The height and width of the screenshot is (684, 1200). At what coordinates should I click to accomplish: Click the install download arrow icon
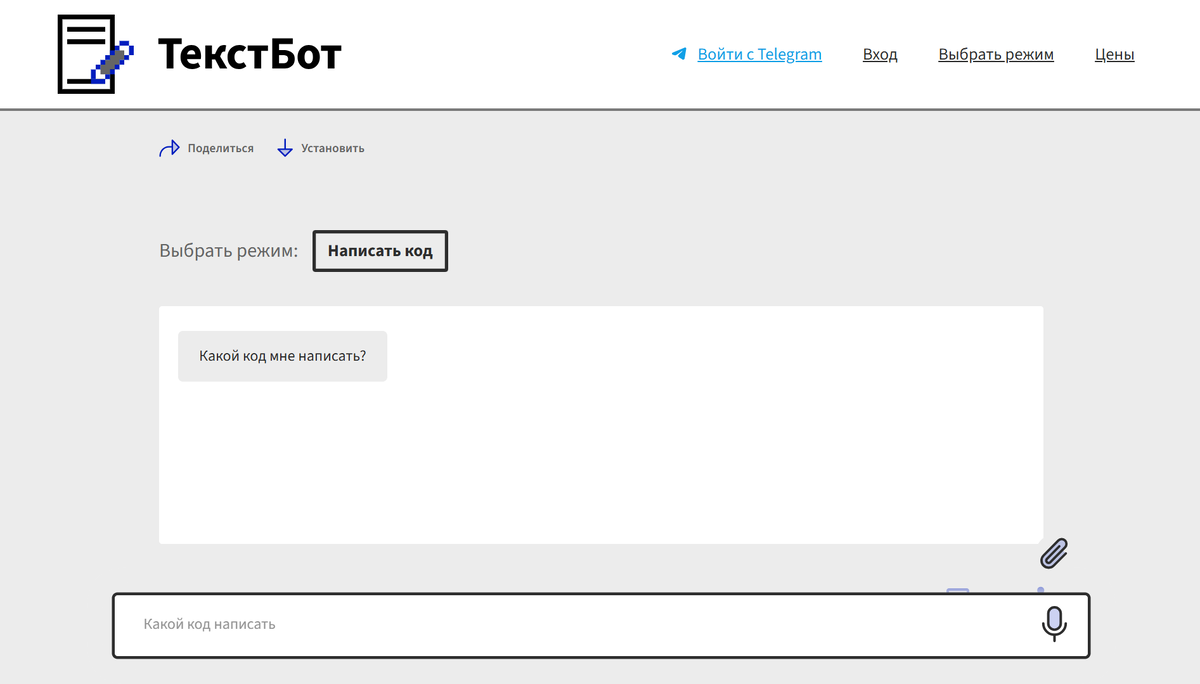pos(285,148)
